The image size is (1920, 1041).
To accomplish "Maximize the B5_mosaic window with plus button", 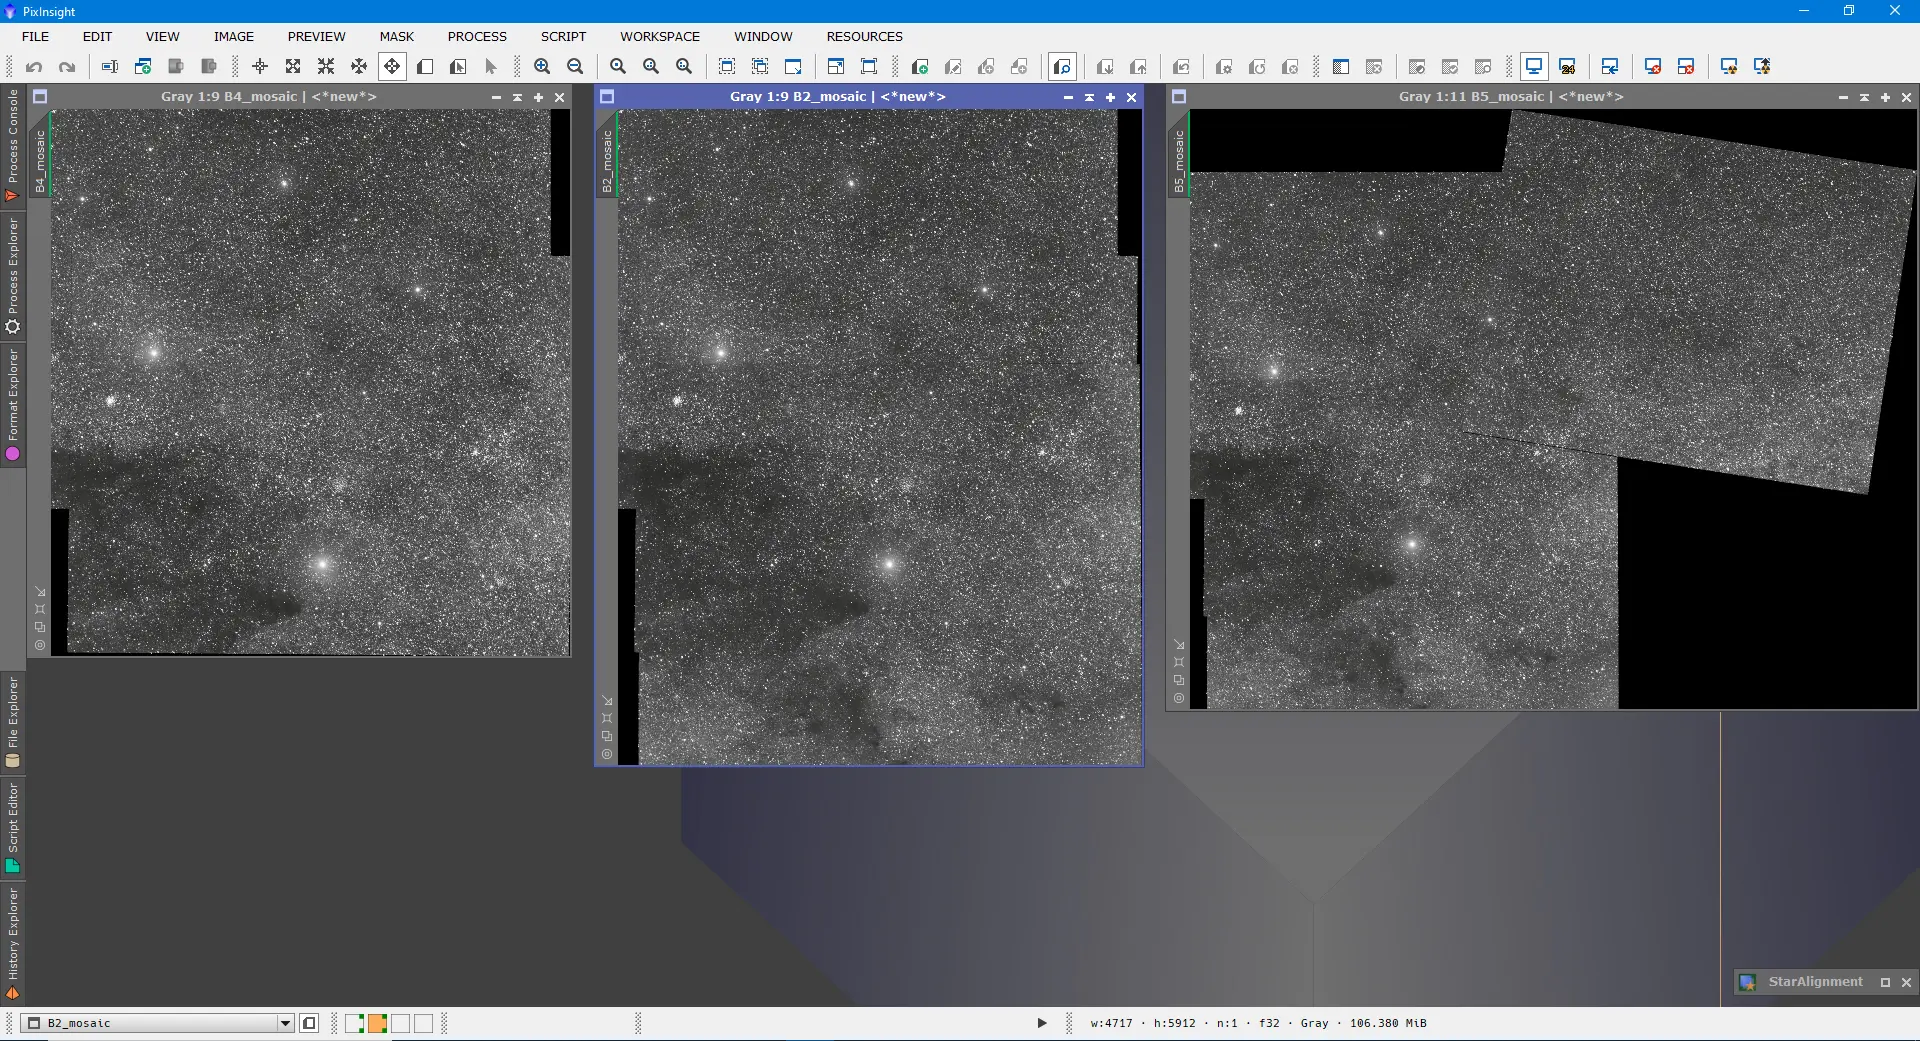I will [x=1885, y=97].
